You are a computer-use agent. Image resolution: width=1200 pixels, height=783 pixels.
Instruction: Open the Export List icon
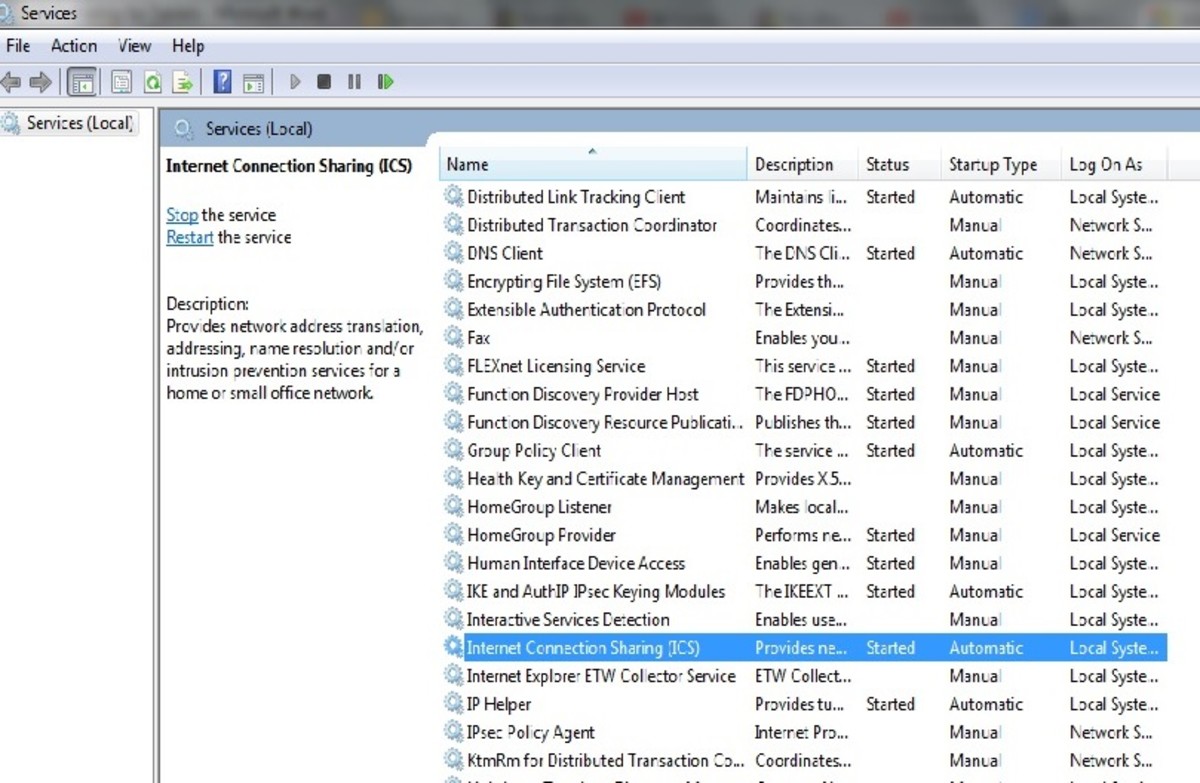pos(183,81)
